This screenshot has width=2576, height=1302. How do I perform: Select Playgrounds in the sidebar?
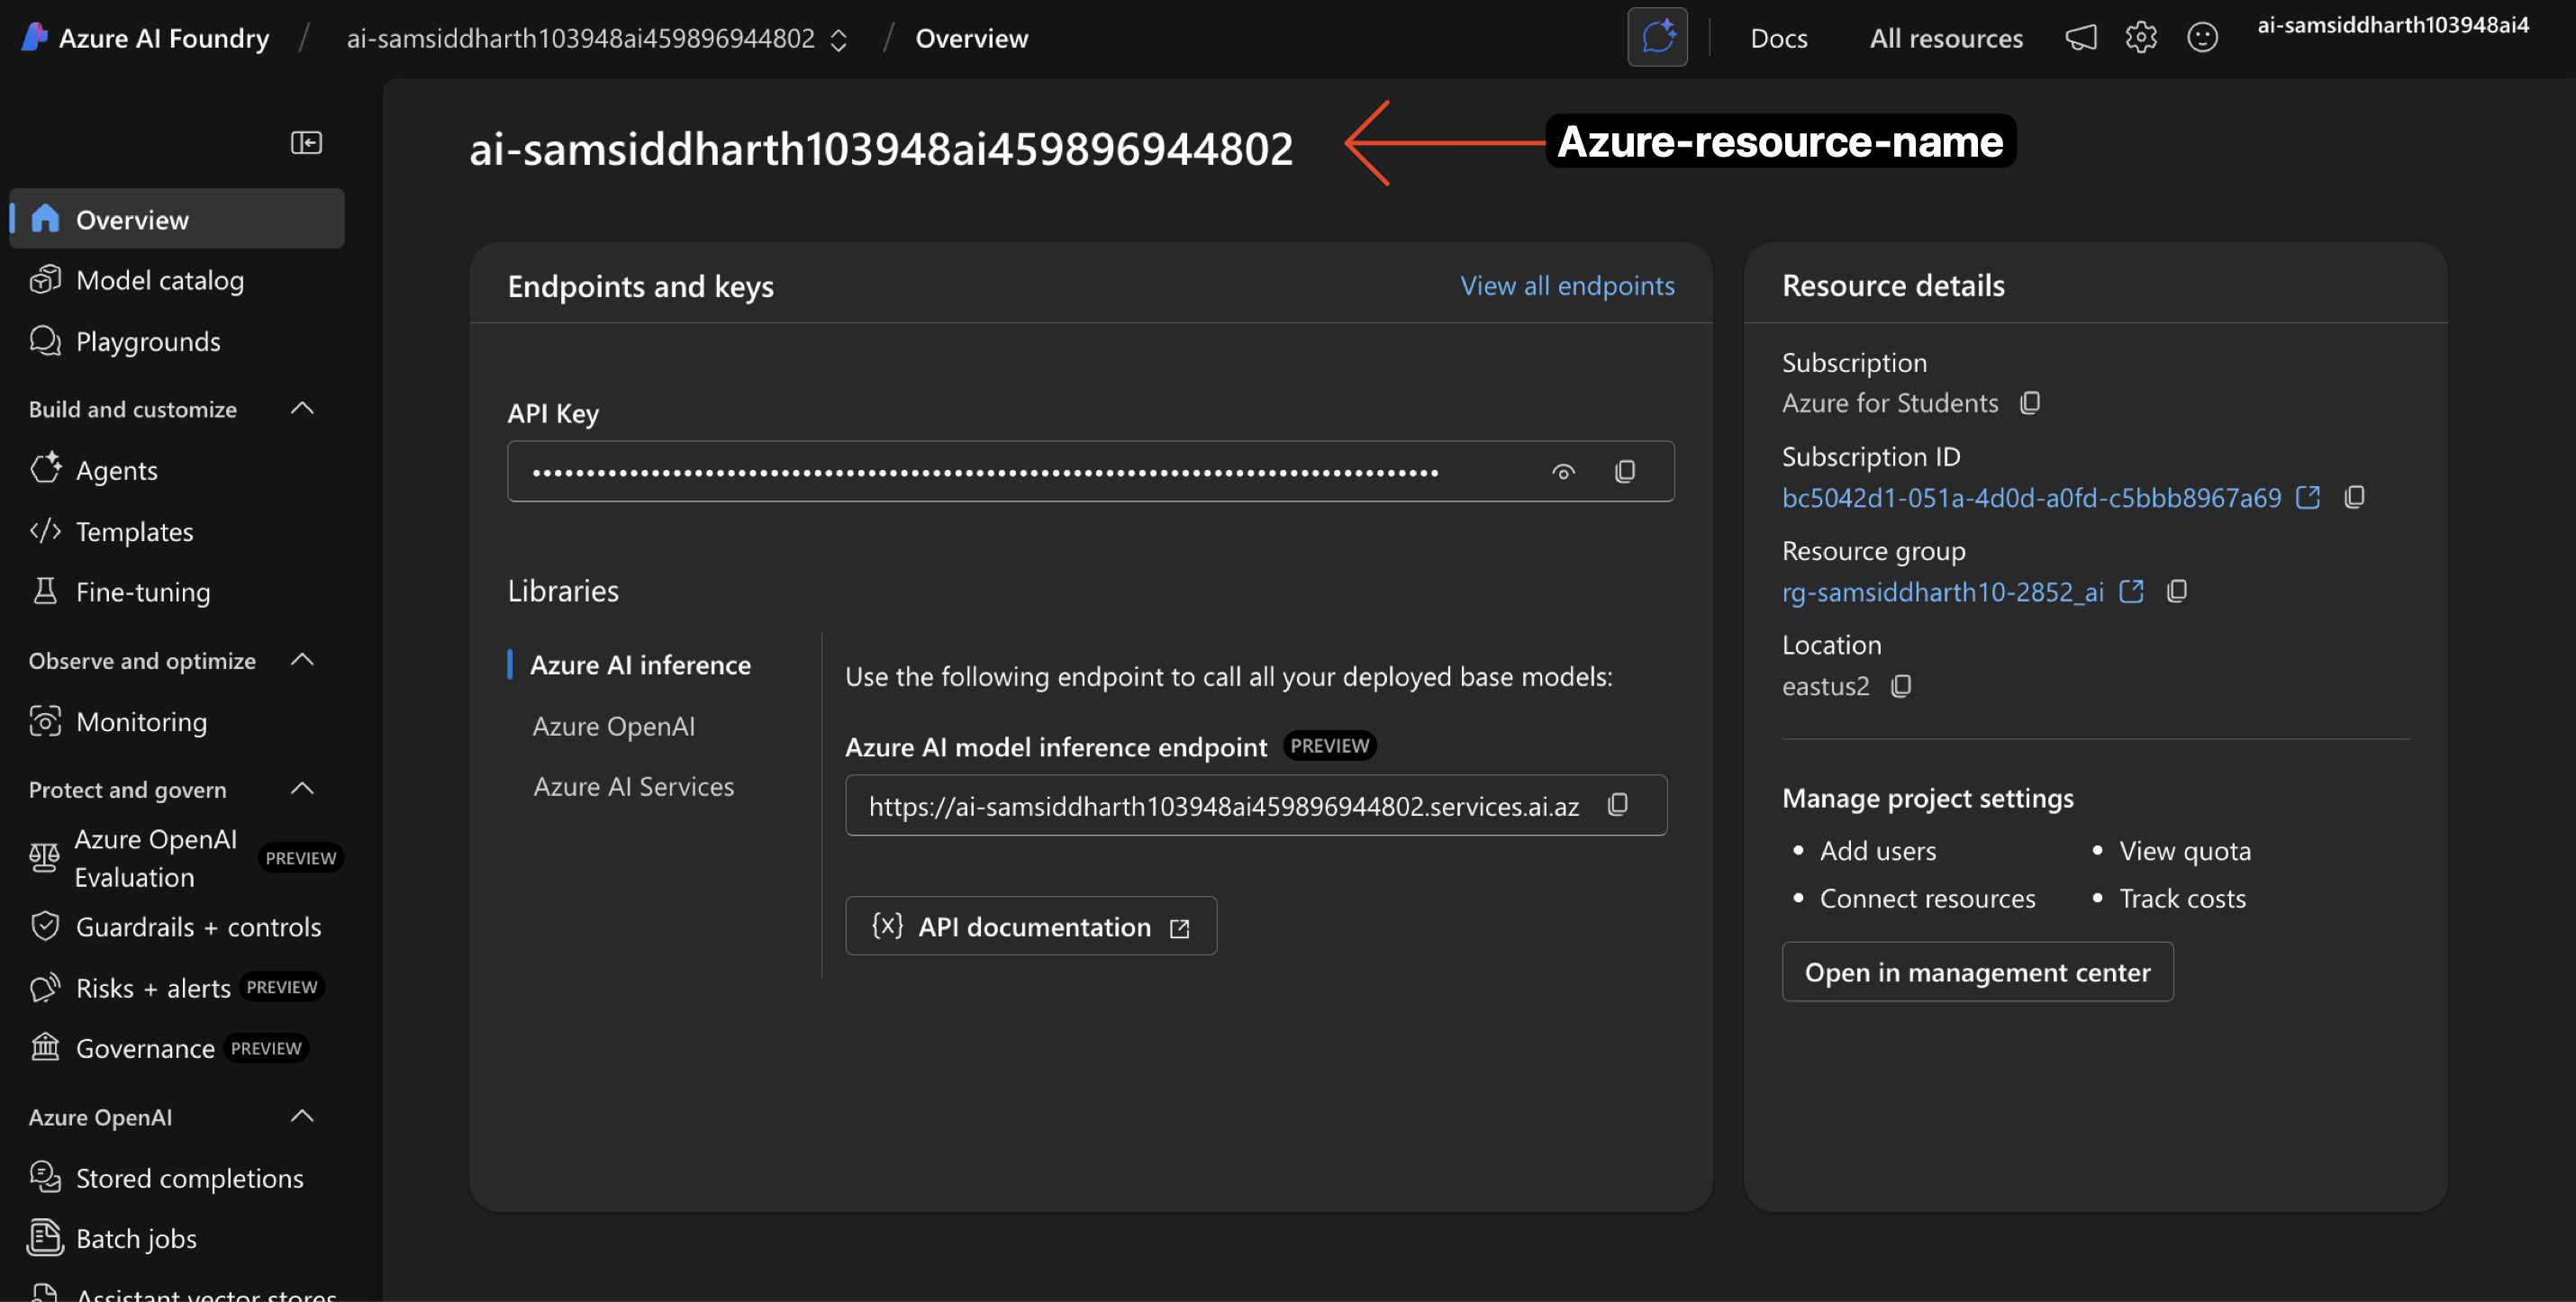[148, 341]
